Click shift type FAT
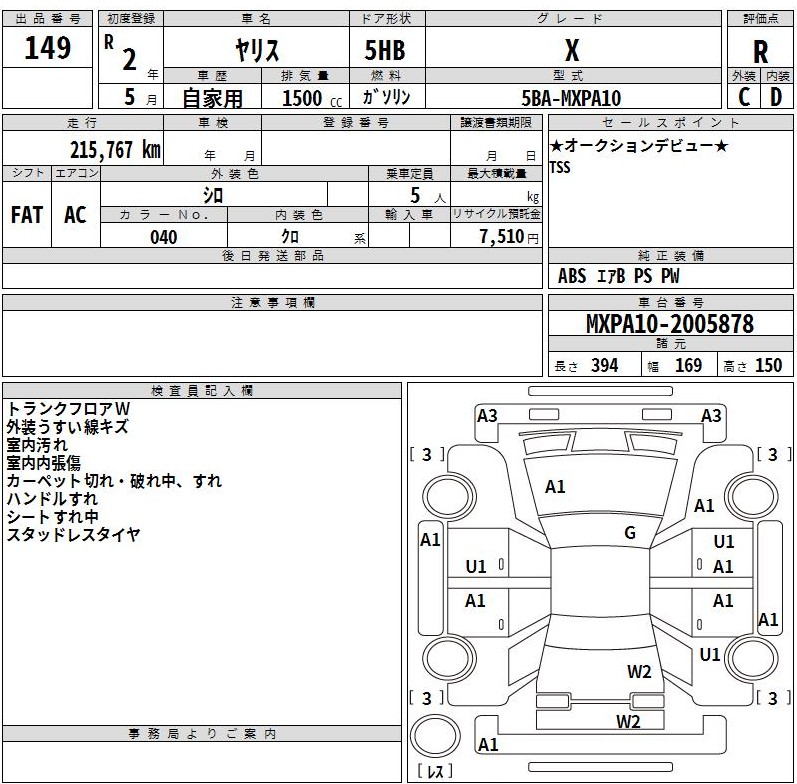797x784 pixels. (27, 215)
